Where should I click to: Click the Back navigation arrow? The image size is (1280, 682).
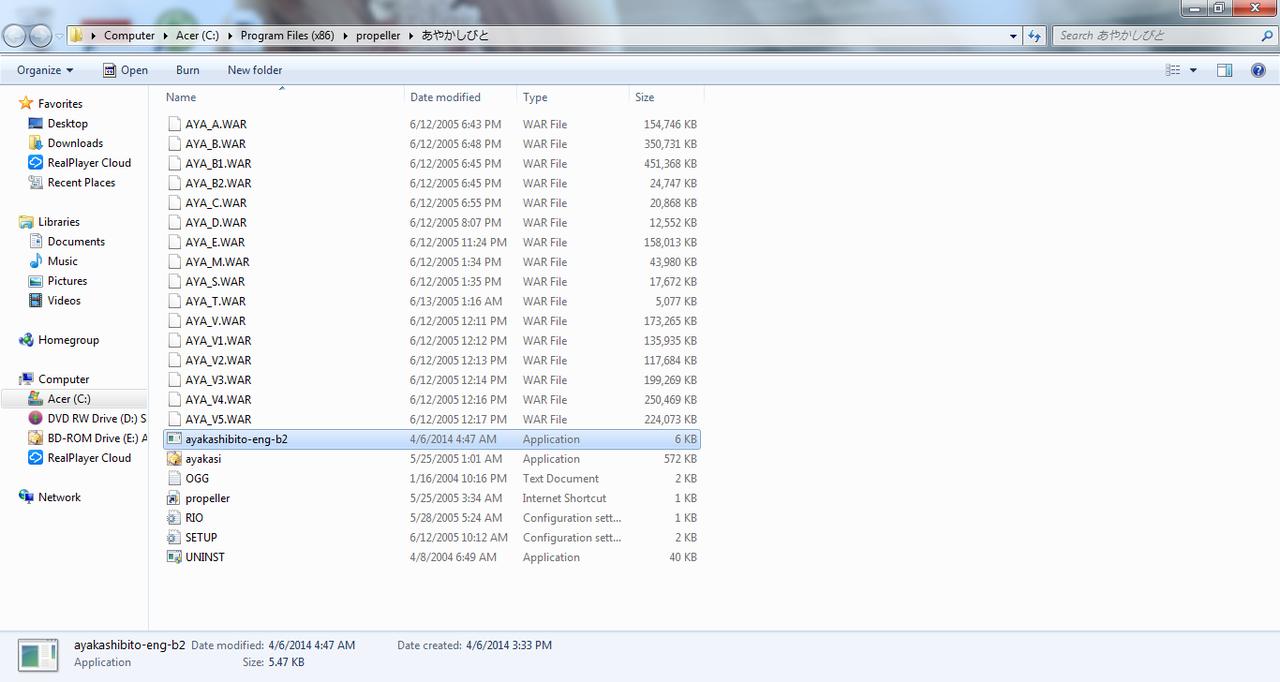click(x=15, y=35)
